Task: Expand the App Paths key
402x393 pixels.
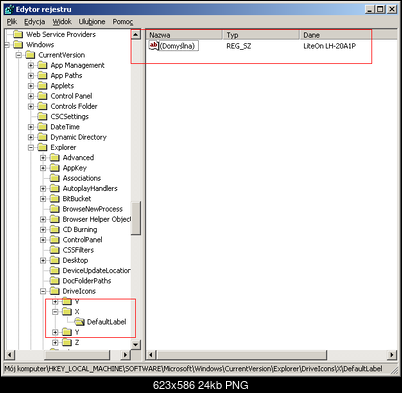Action: (x=31, y=76)
